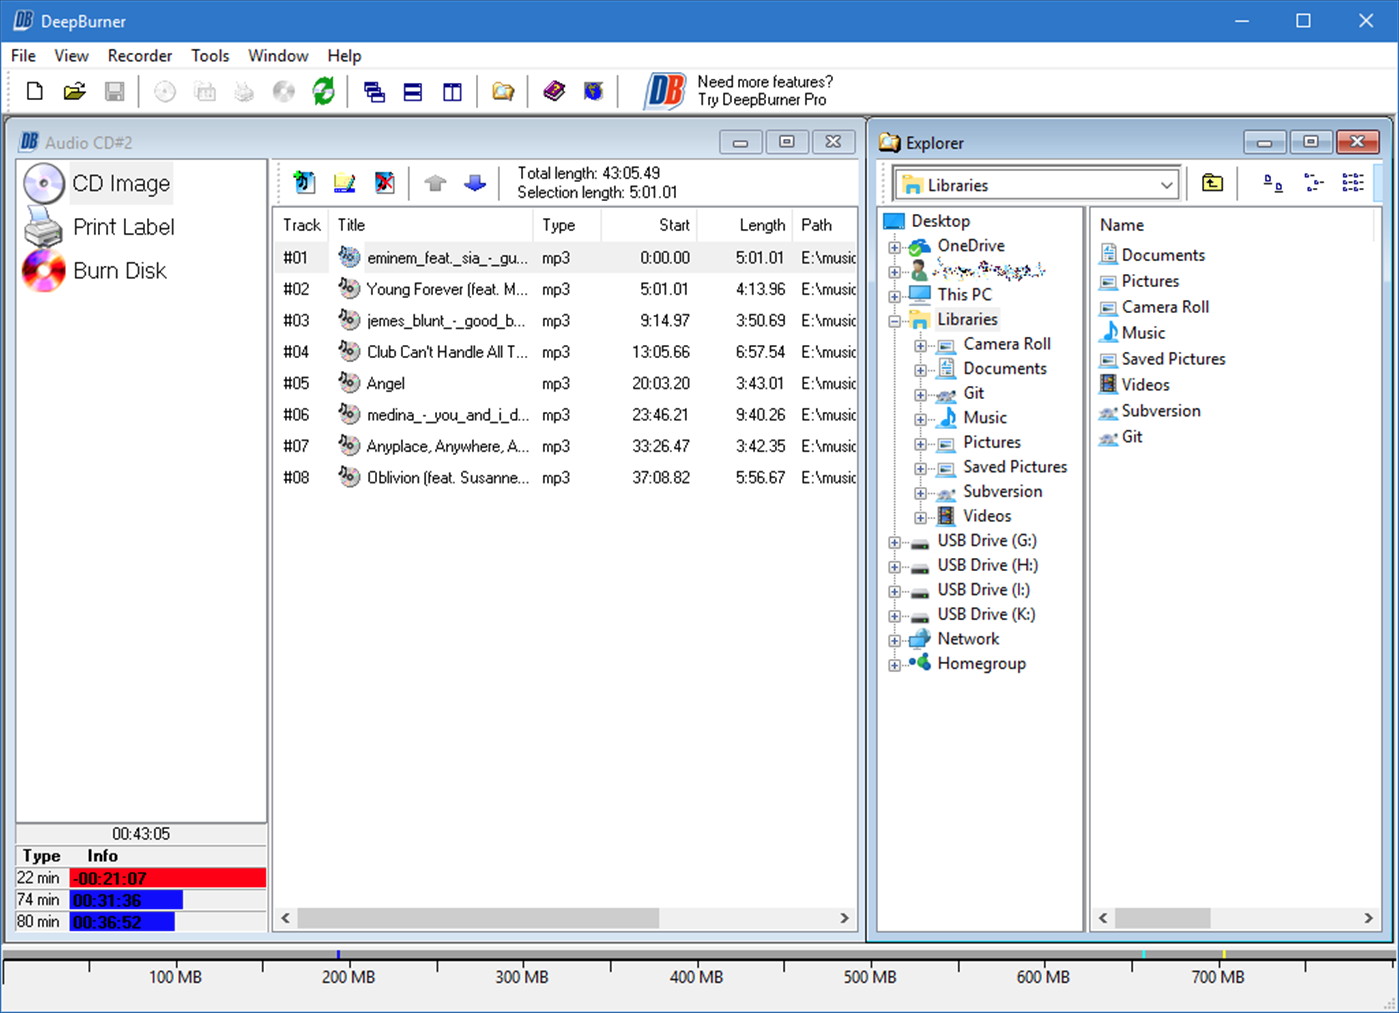1399x1013 pixels.
Task: Expand the This PC tree node
Action: point(895,296)
